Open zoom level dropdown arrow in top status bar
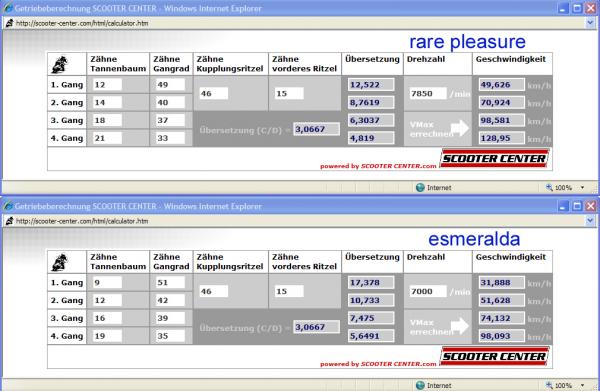600x391 pixels. (x=582, y=187)
